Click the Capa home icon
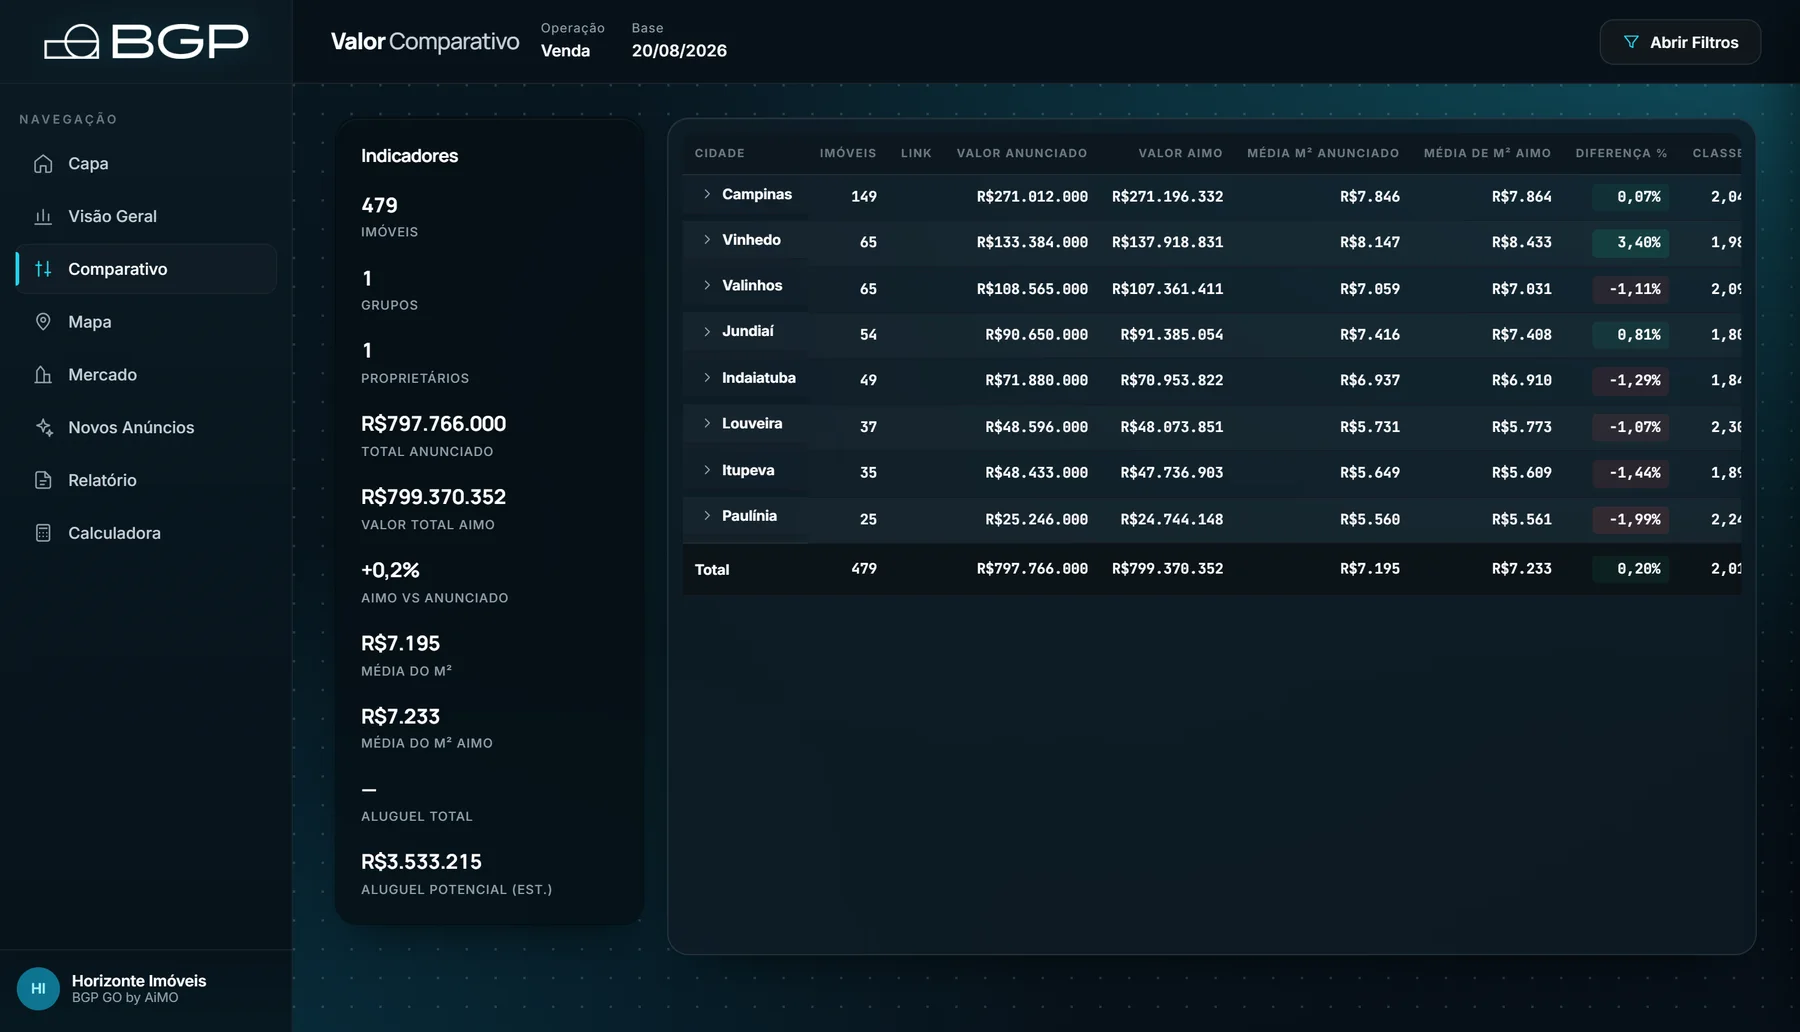 click(43, 164)
